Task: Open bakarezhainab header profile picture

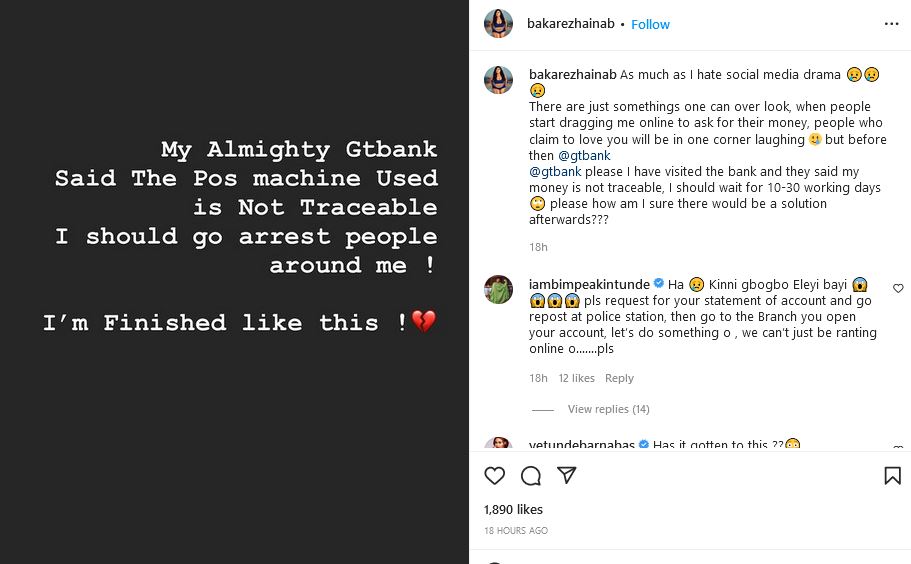Action: click(x=498, y=24)
